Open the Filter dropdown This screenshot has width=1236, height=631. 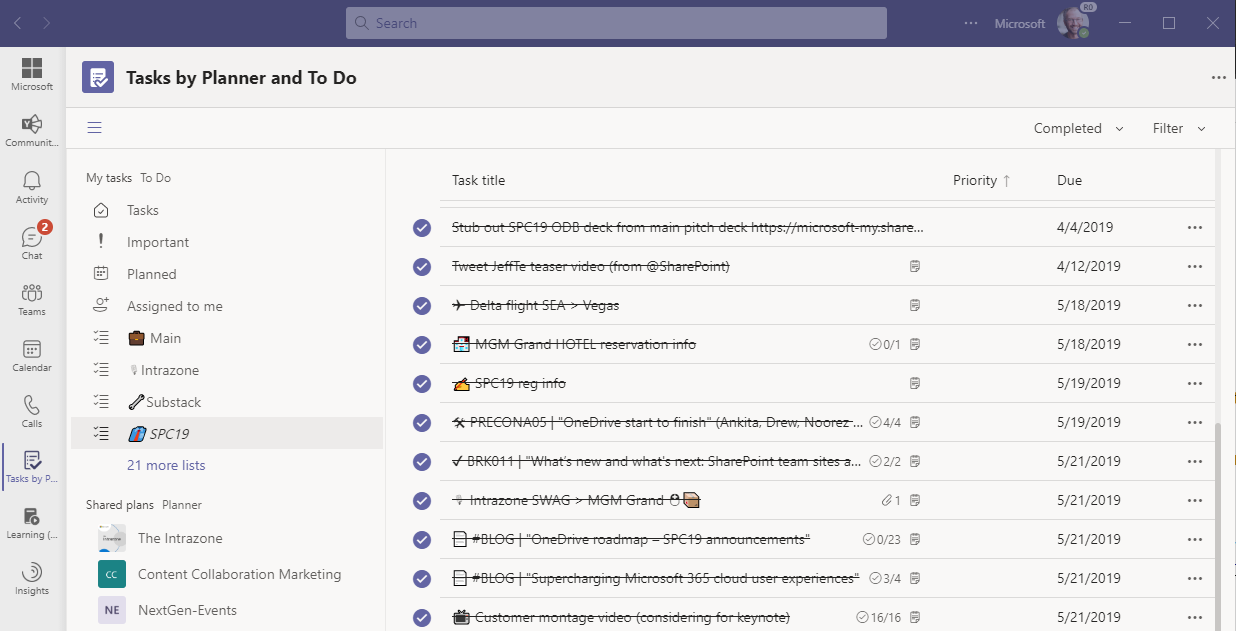(1176, 128)
